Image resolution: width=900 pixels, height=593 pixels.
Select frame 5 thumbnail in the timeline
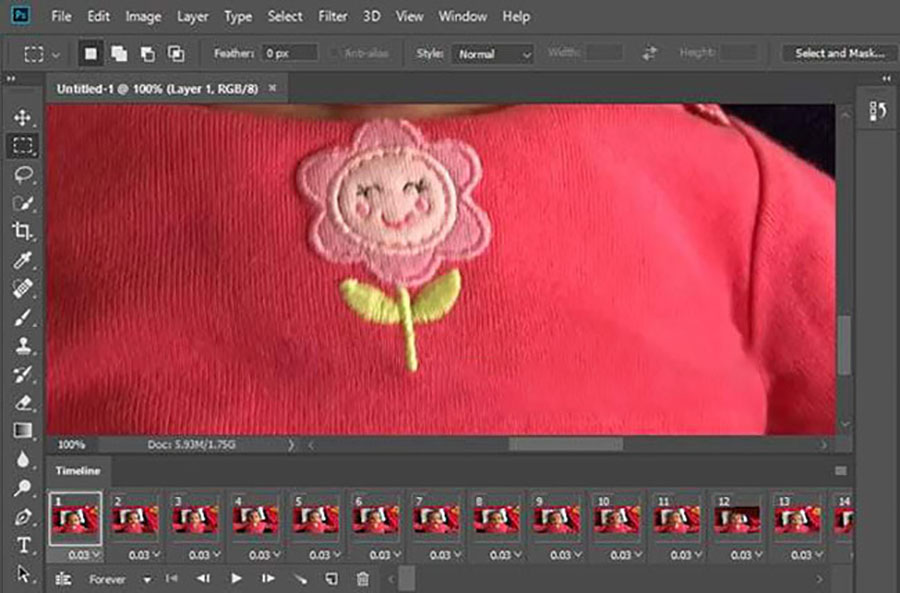tap(314, 519)
